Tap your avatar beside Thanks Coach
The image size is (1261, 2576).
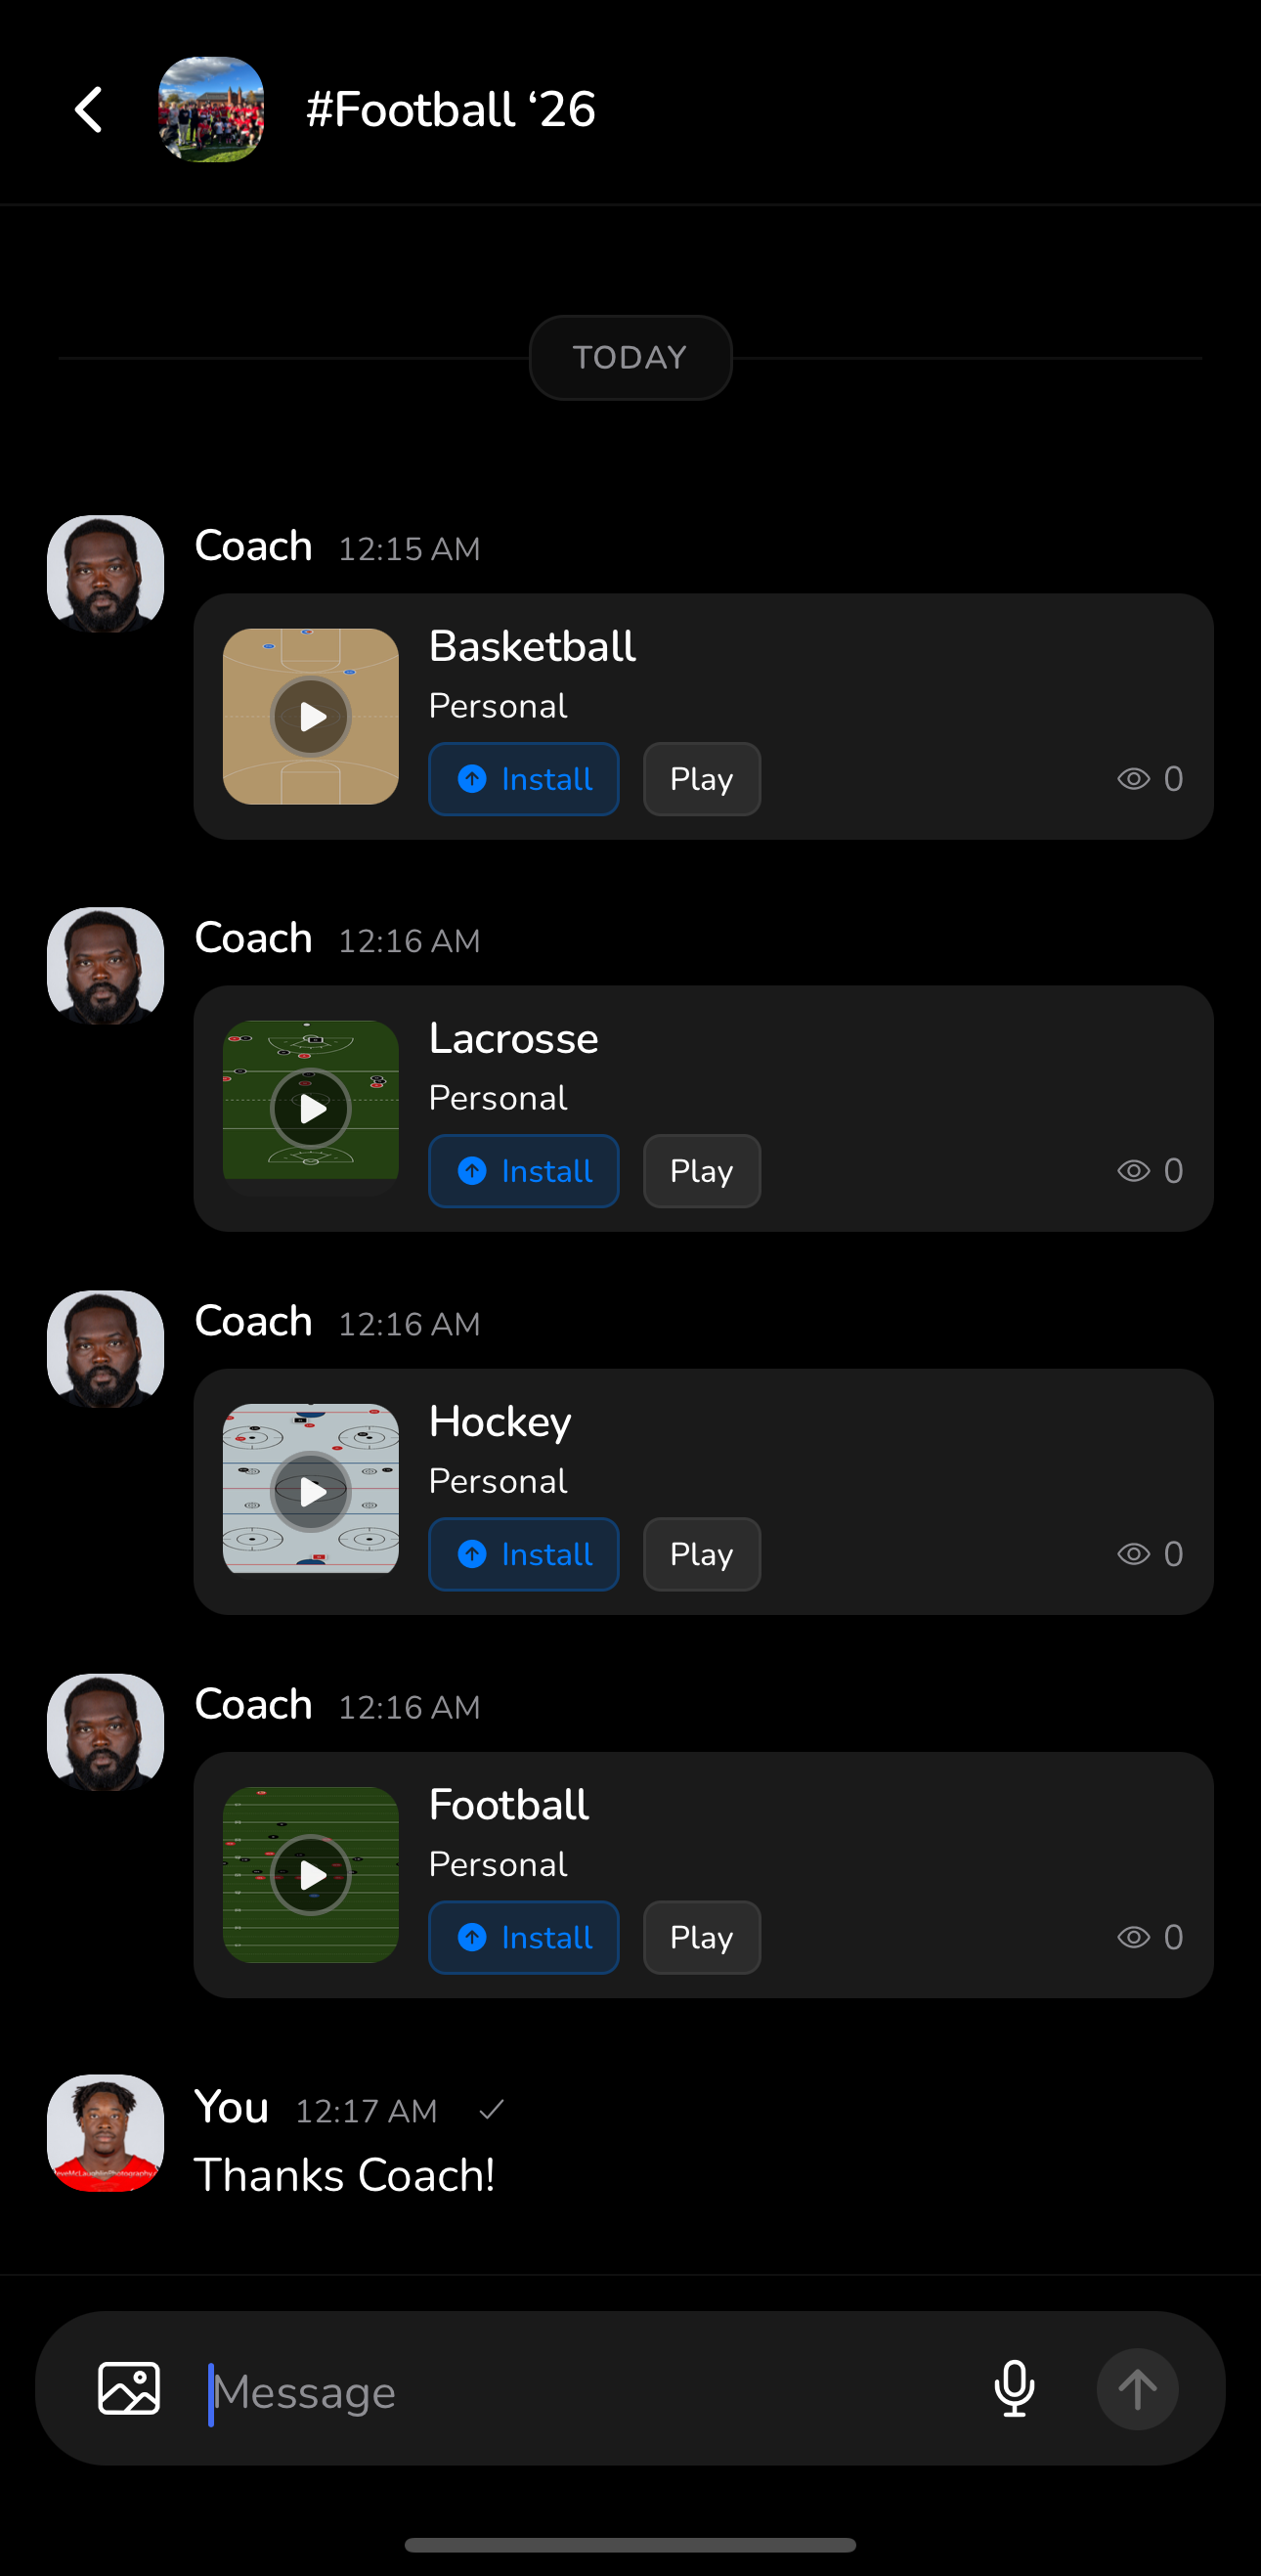[106, 2133]
